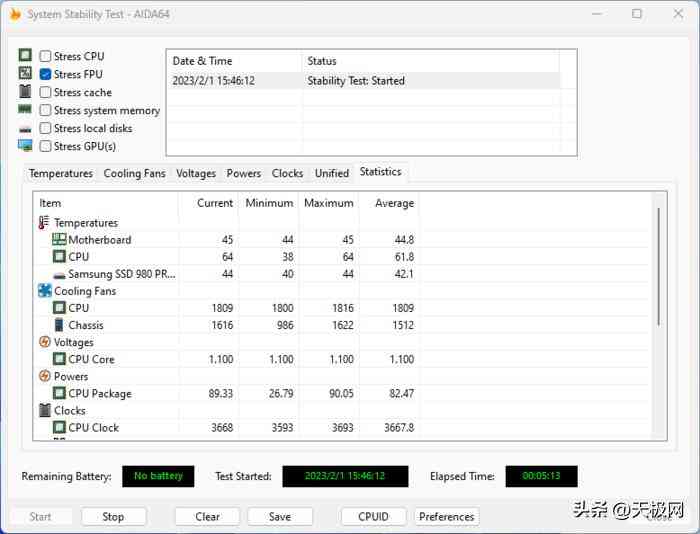700x534 pixels.
Task: Select the Stability Test: Started log entry
Action: click(x=356, y=81)
